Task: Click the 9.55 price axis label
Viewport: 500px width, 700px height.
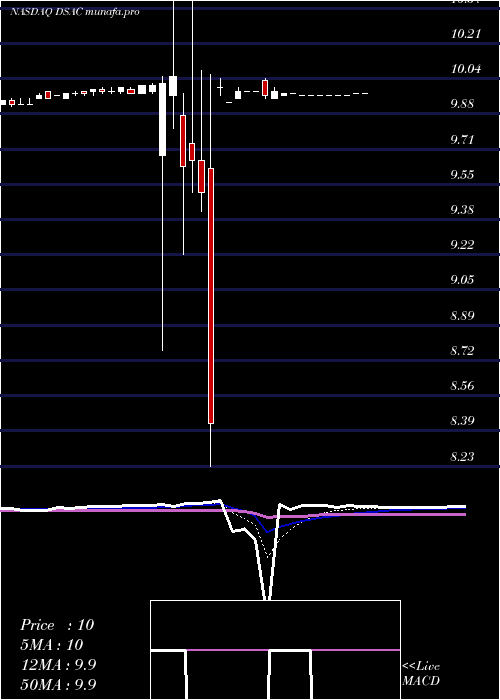Action: point(462,175)
